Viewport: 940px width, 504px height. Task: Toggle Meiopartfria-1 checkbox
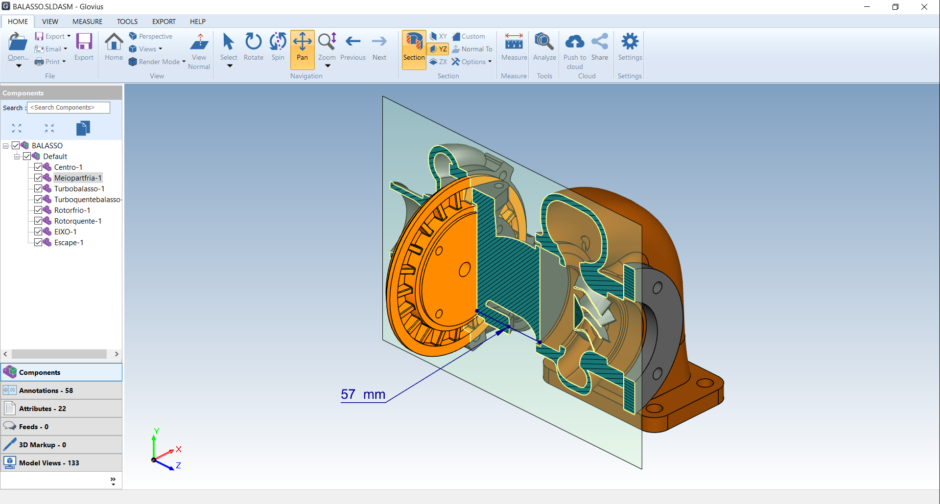click(38, 178)
